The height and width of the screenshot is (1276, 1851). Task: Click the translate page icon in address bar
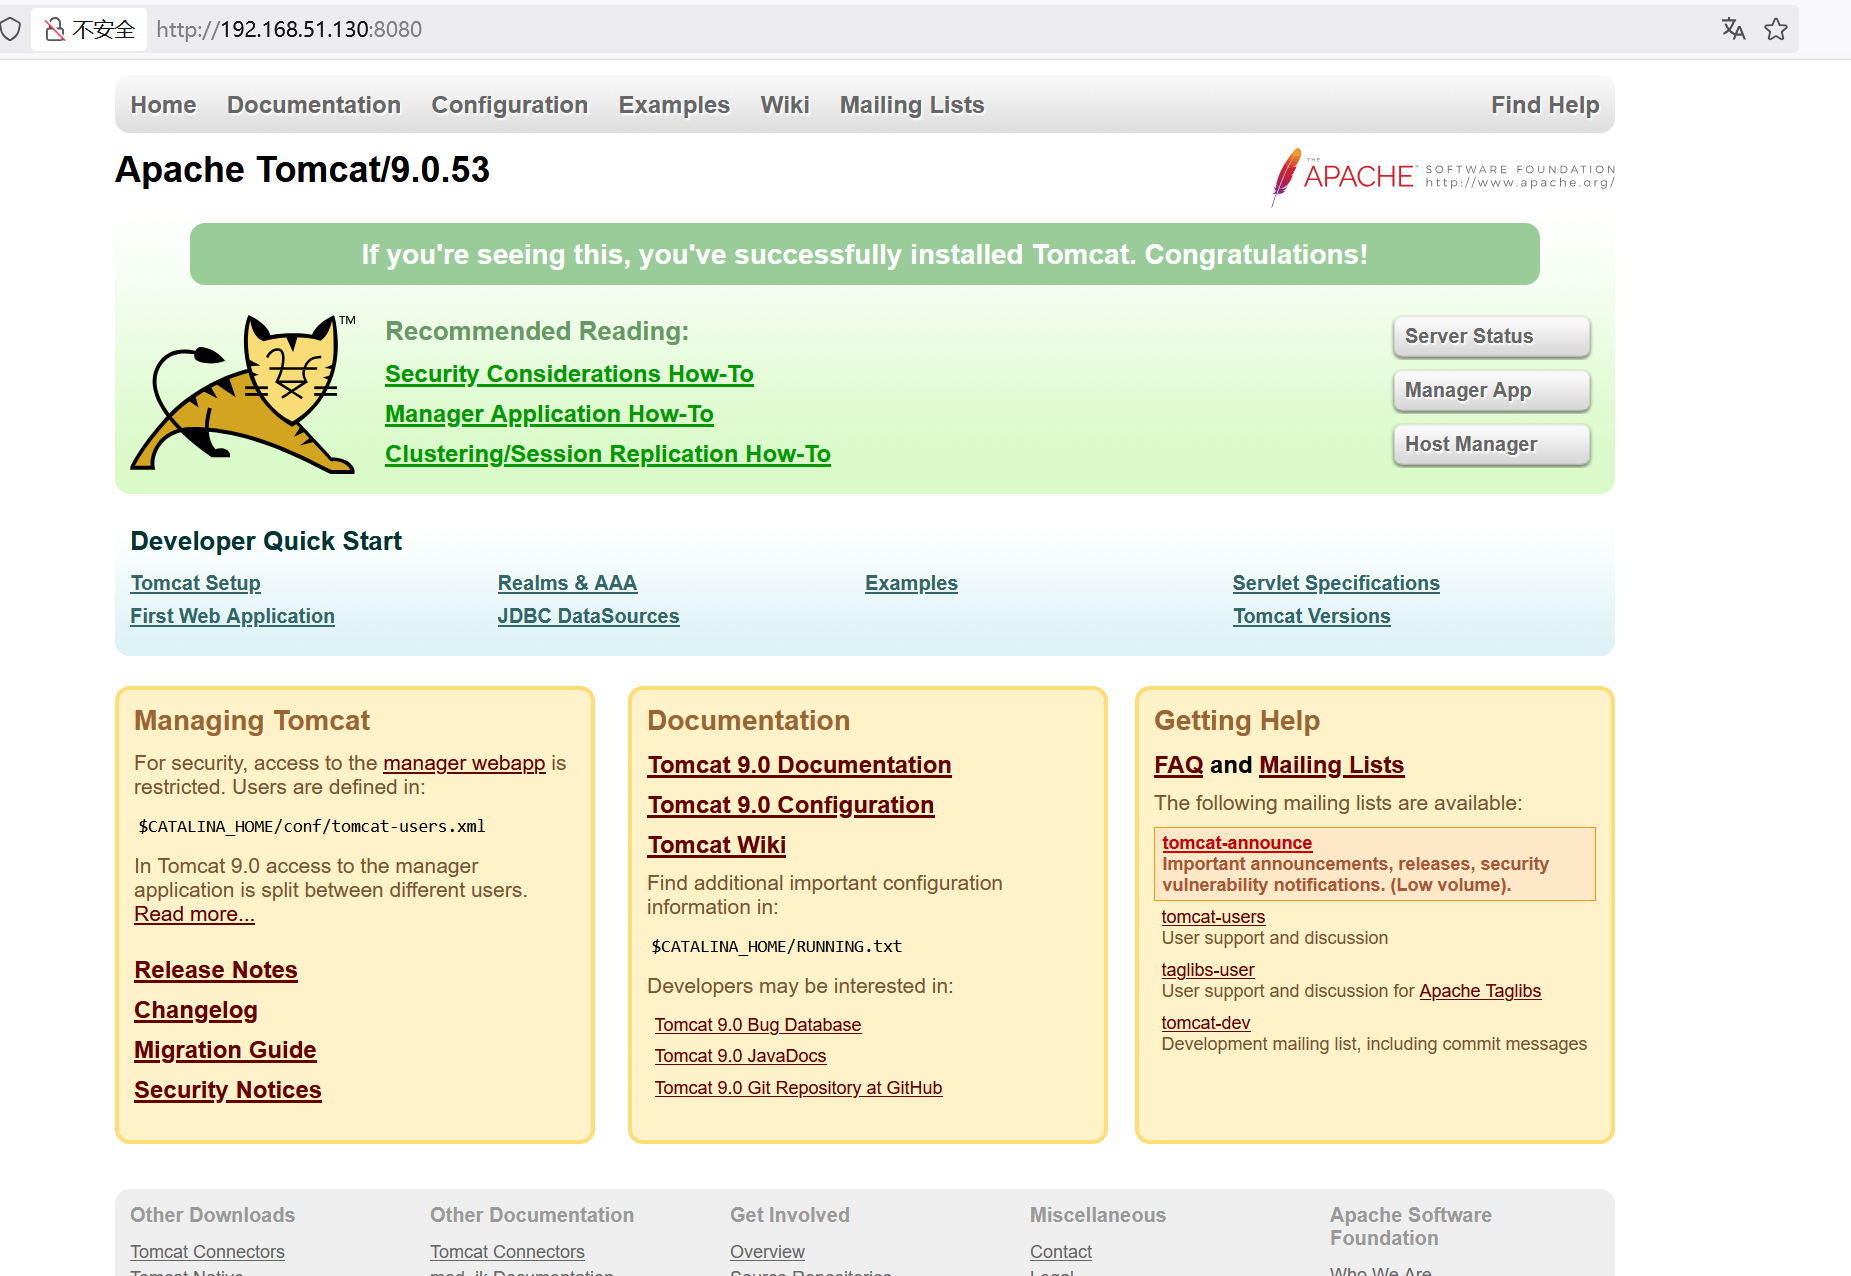click(x=1733, y=29)
